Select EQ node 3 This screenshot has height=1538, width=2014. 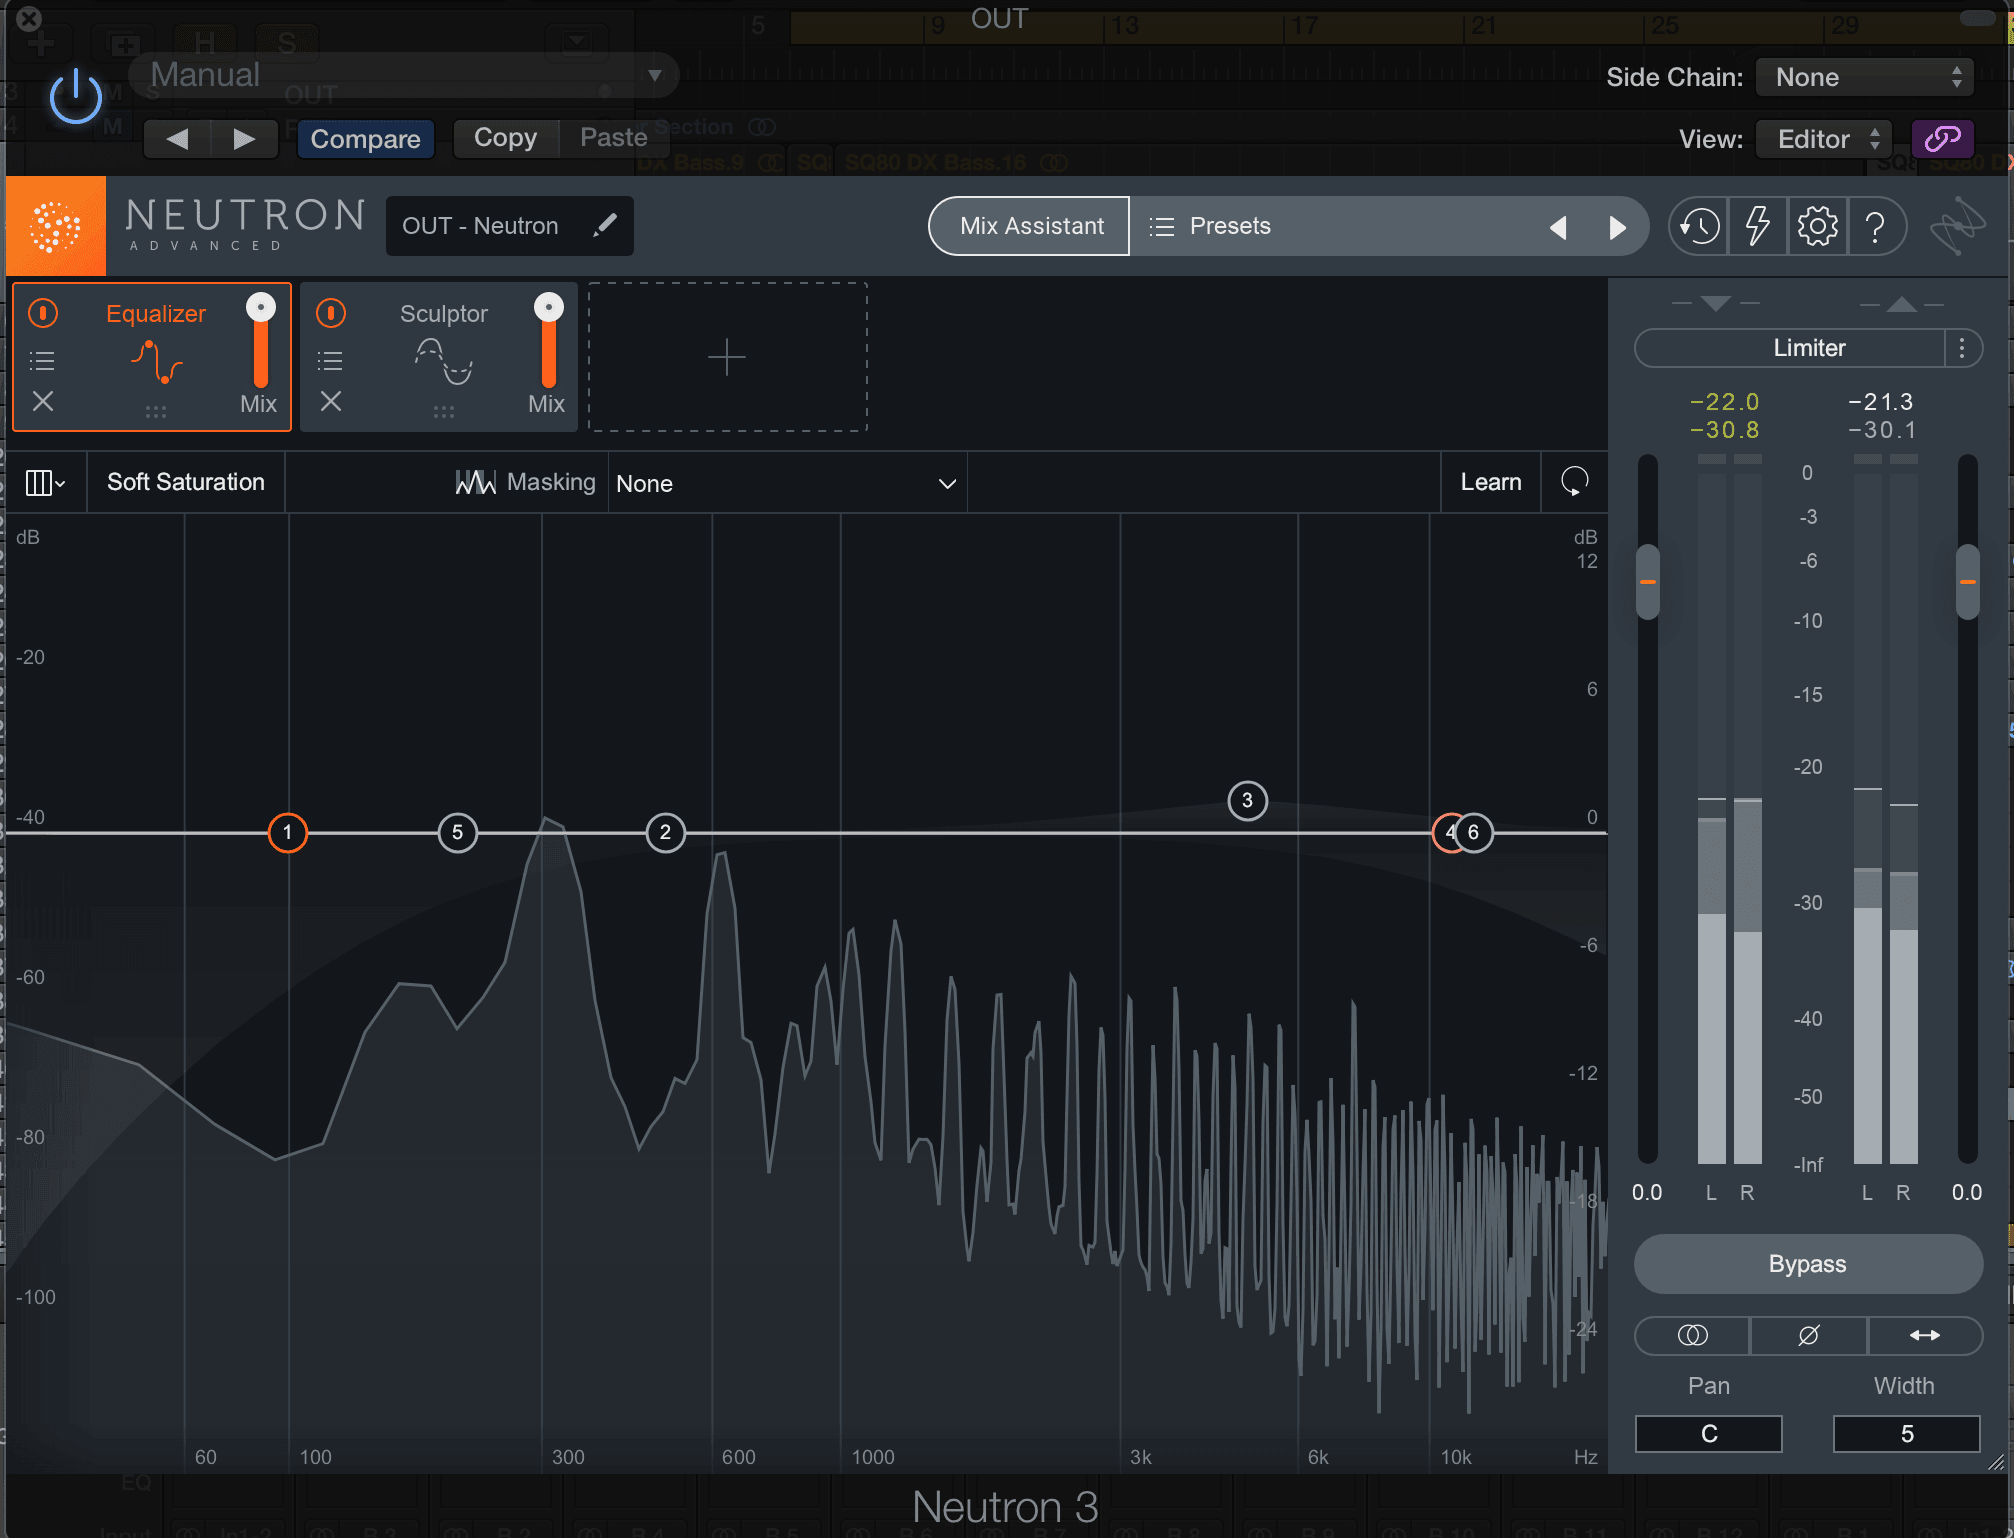[x=1247, y=800]
